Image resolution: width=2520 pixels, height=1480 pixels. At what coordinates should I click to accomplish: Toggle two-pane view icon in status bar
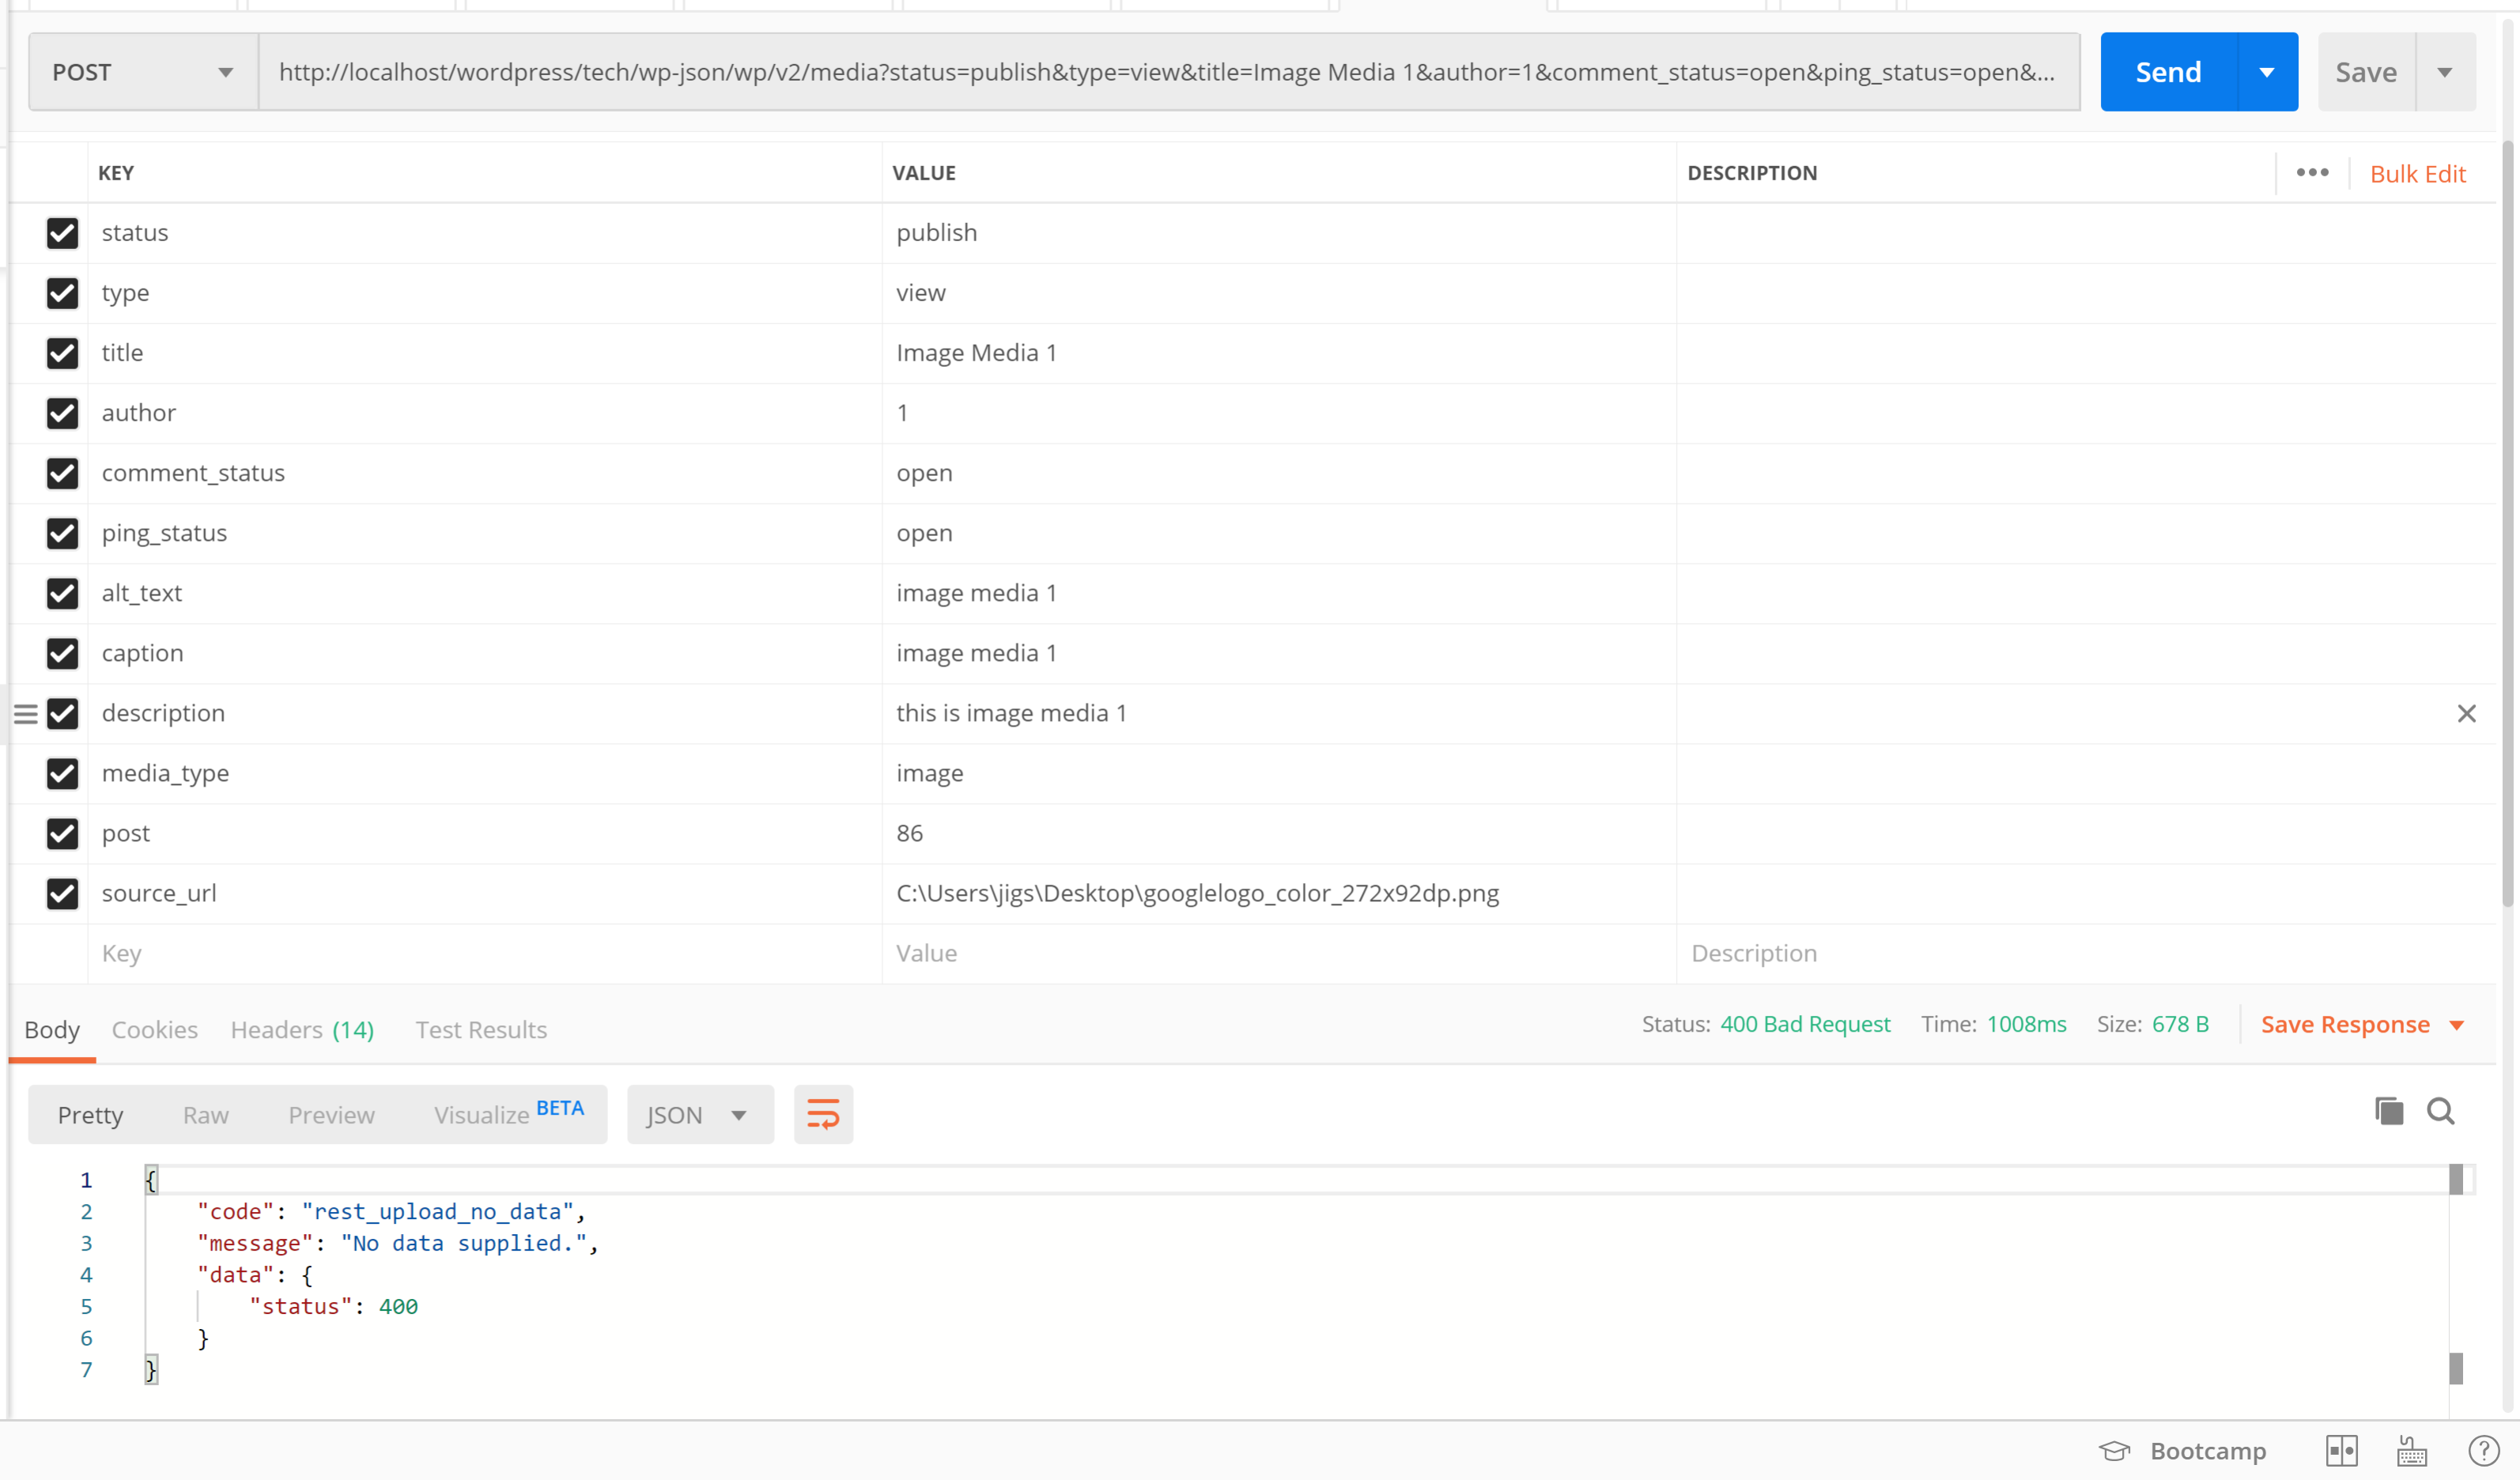point(2341,1450)
